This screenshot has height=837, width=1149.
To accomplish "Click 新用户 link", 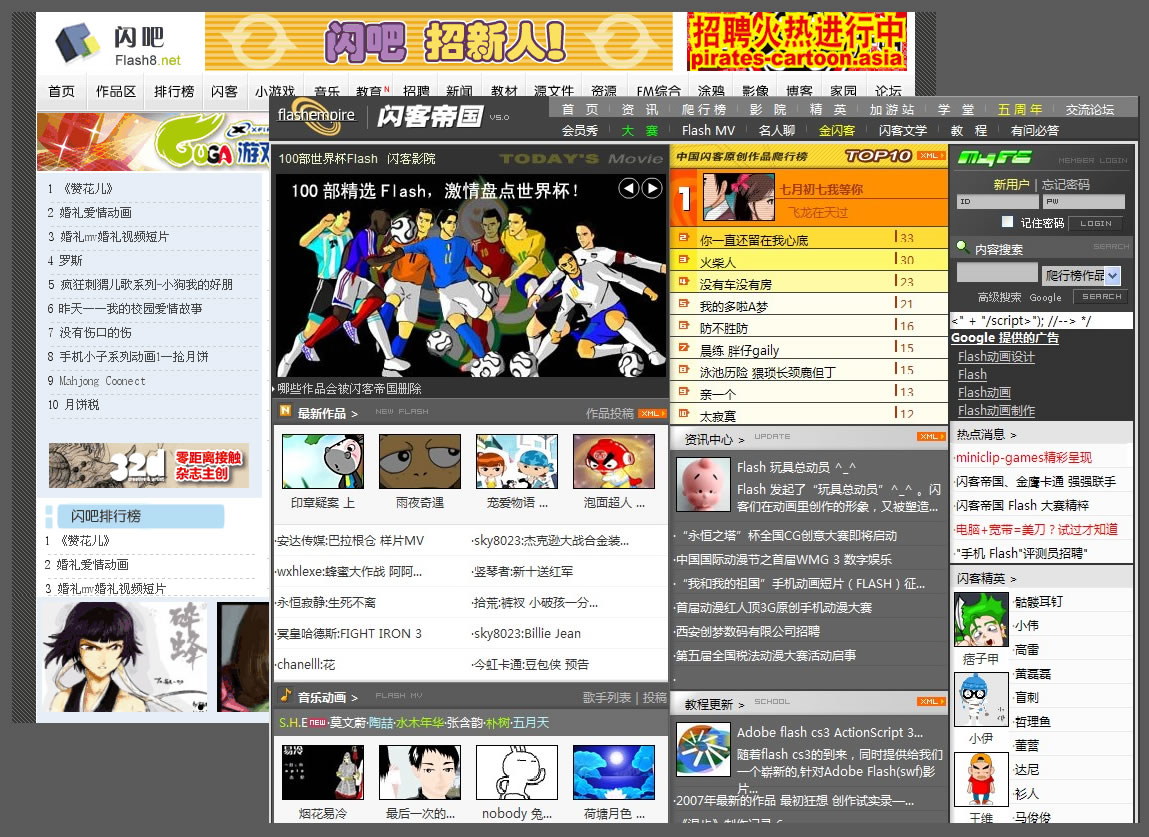I will [x=1011, y=185].
